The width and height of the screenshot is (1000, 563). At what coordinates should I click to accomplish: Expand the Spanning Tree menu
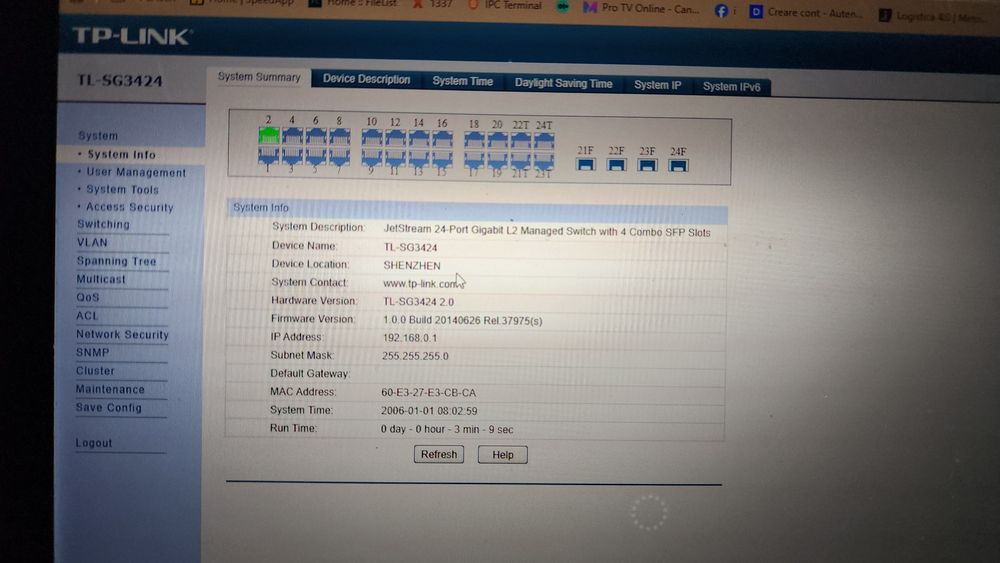(x=117, y=261)
